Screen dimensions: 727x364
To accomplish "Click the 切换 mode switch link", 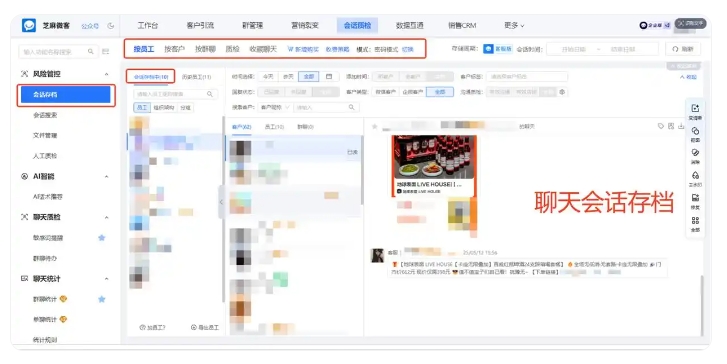I will 408,49.
